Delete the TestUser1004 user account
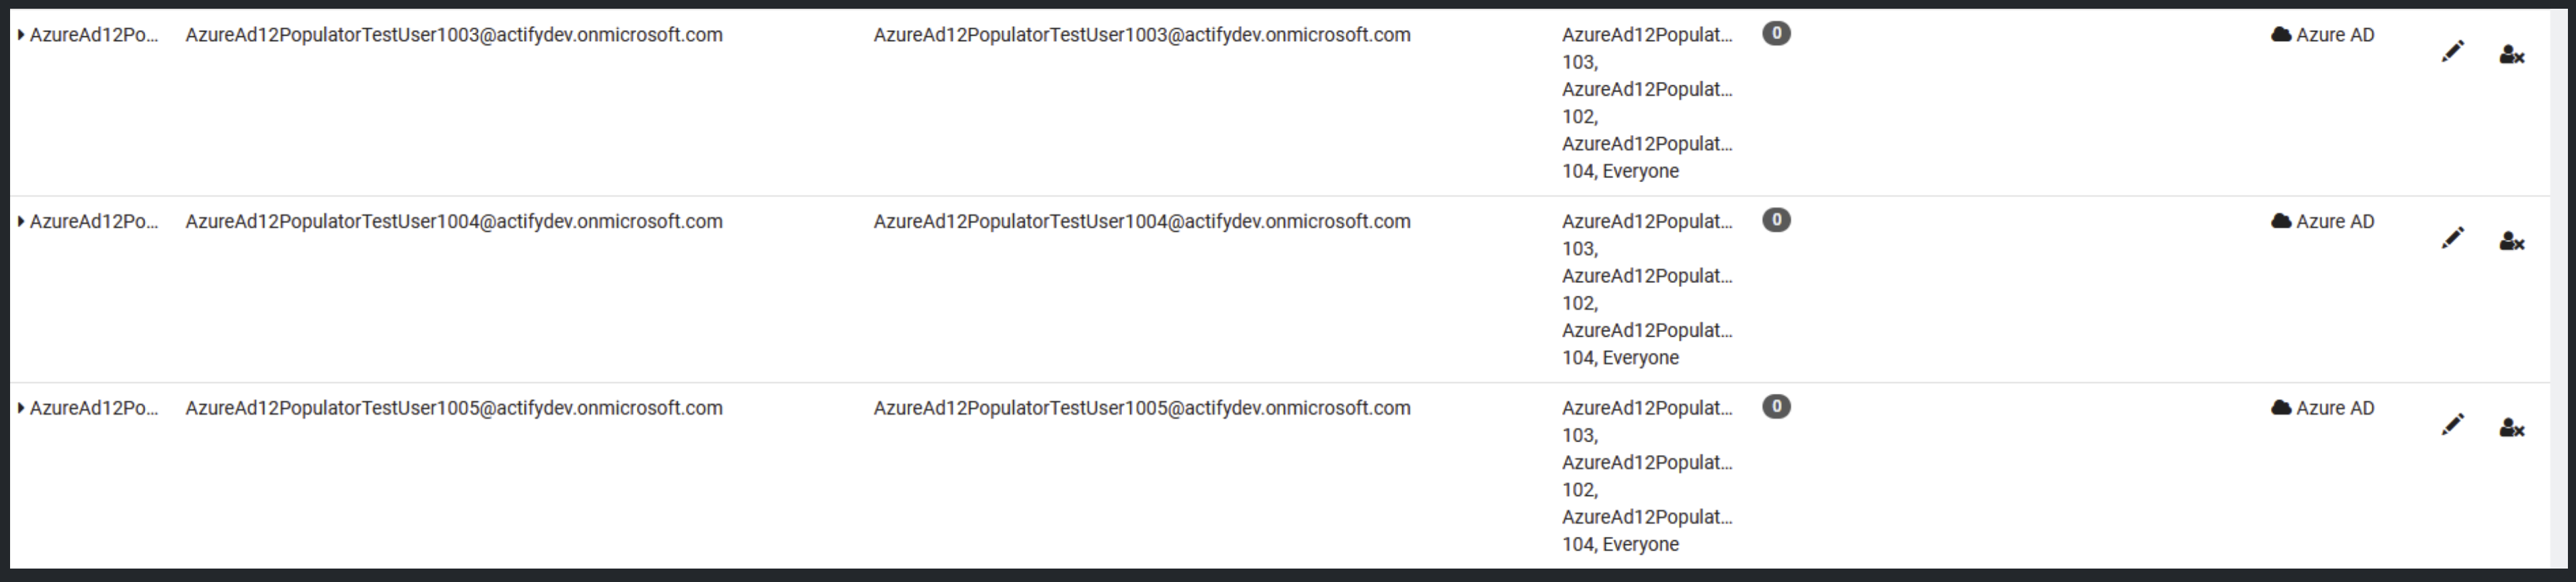Viewport: 2576px width, 582px height. click(2511, 241)
